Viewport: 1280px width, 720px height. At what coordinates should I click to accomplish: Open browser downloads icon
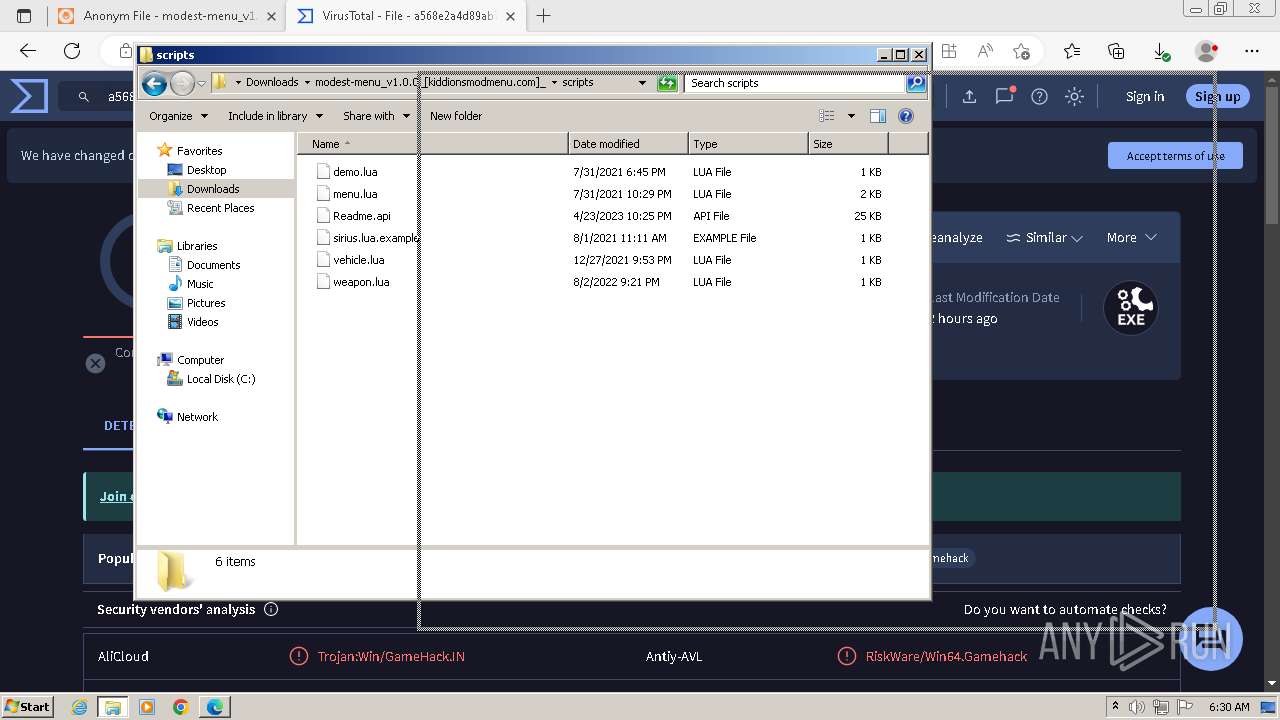point(1161,51)
